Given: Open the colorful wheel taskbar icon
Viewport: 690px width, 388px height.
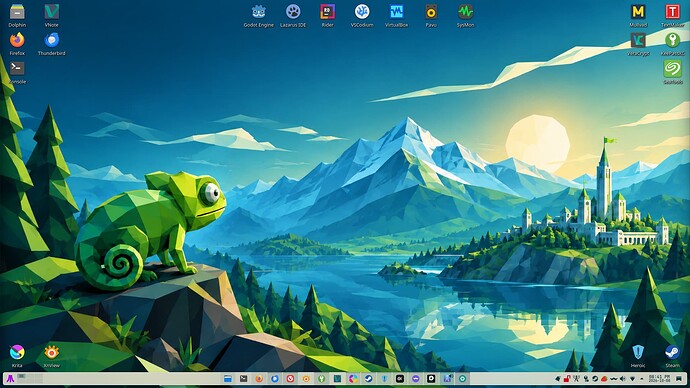Looking at the screenshot, I should [x=353, y=379].
